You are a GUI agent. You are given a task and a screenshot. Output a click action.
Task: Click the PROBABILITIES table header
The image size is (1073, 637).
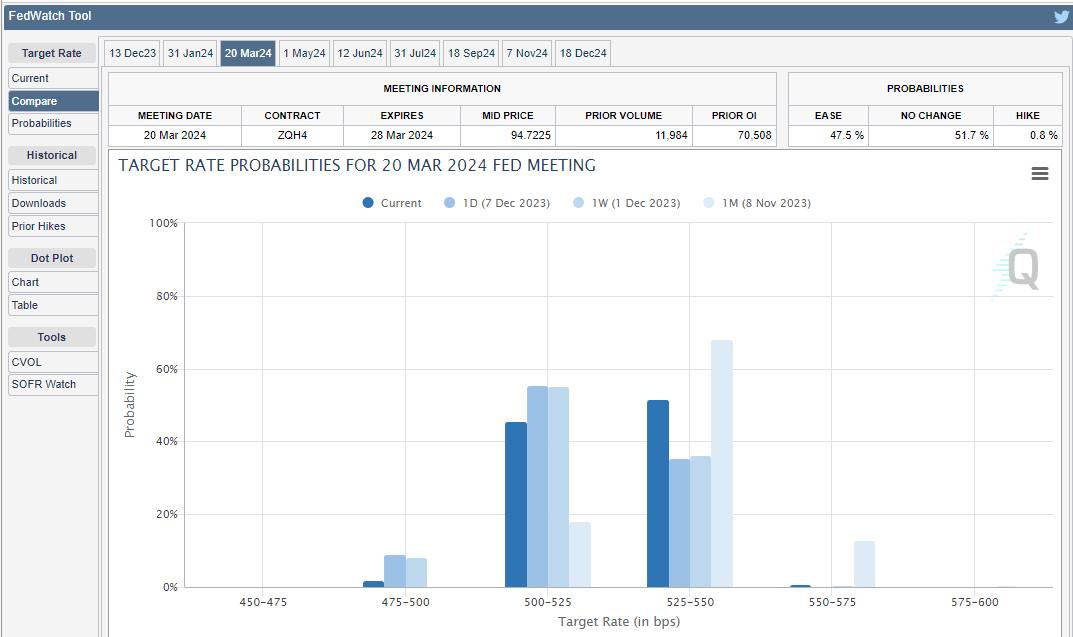[925, 89]
